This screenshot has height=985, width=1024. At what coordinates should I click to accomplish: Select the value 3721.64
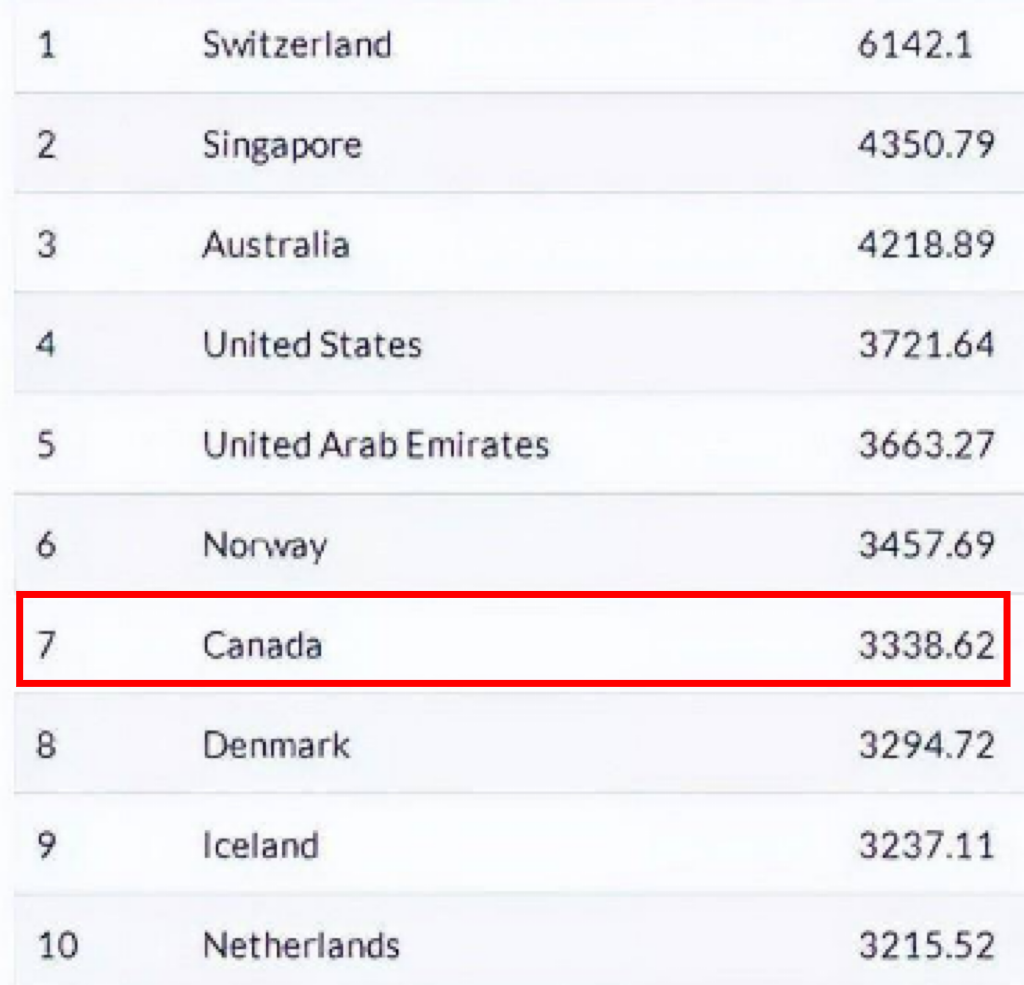[927, 345]
